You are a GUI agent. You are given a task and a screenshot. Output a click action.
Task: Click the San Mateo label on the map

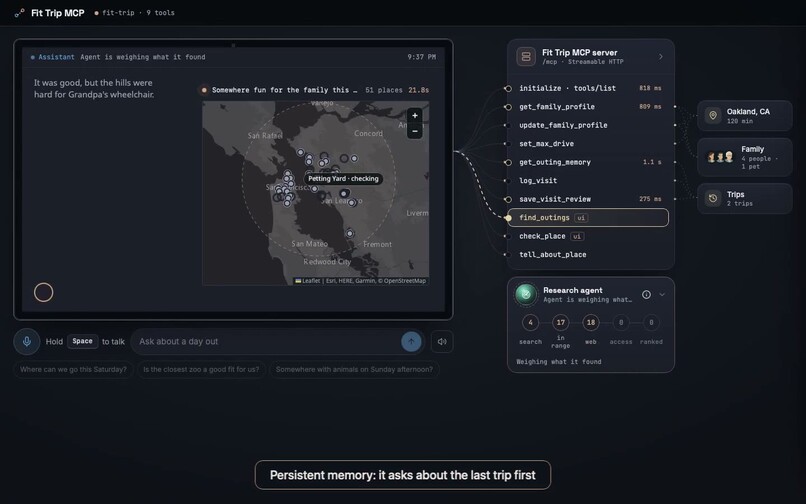click(309, 244)
